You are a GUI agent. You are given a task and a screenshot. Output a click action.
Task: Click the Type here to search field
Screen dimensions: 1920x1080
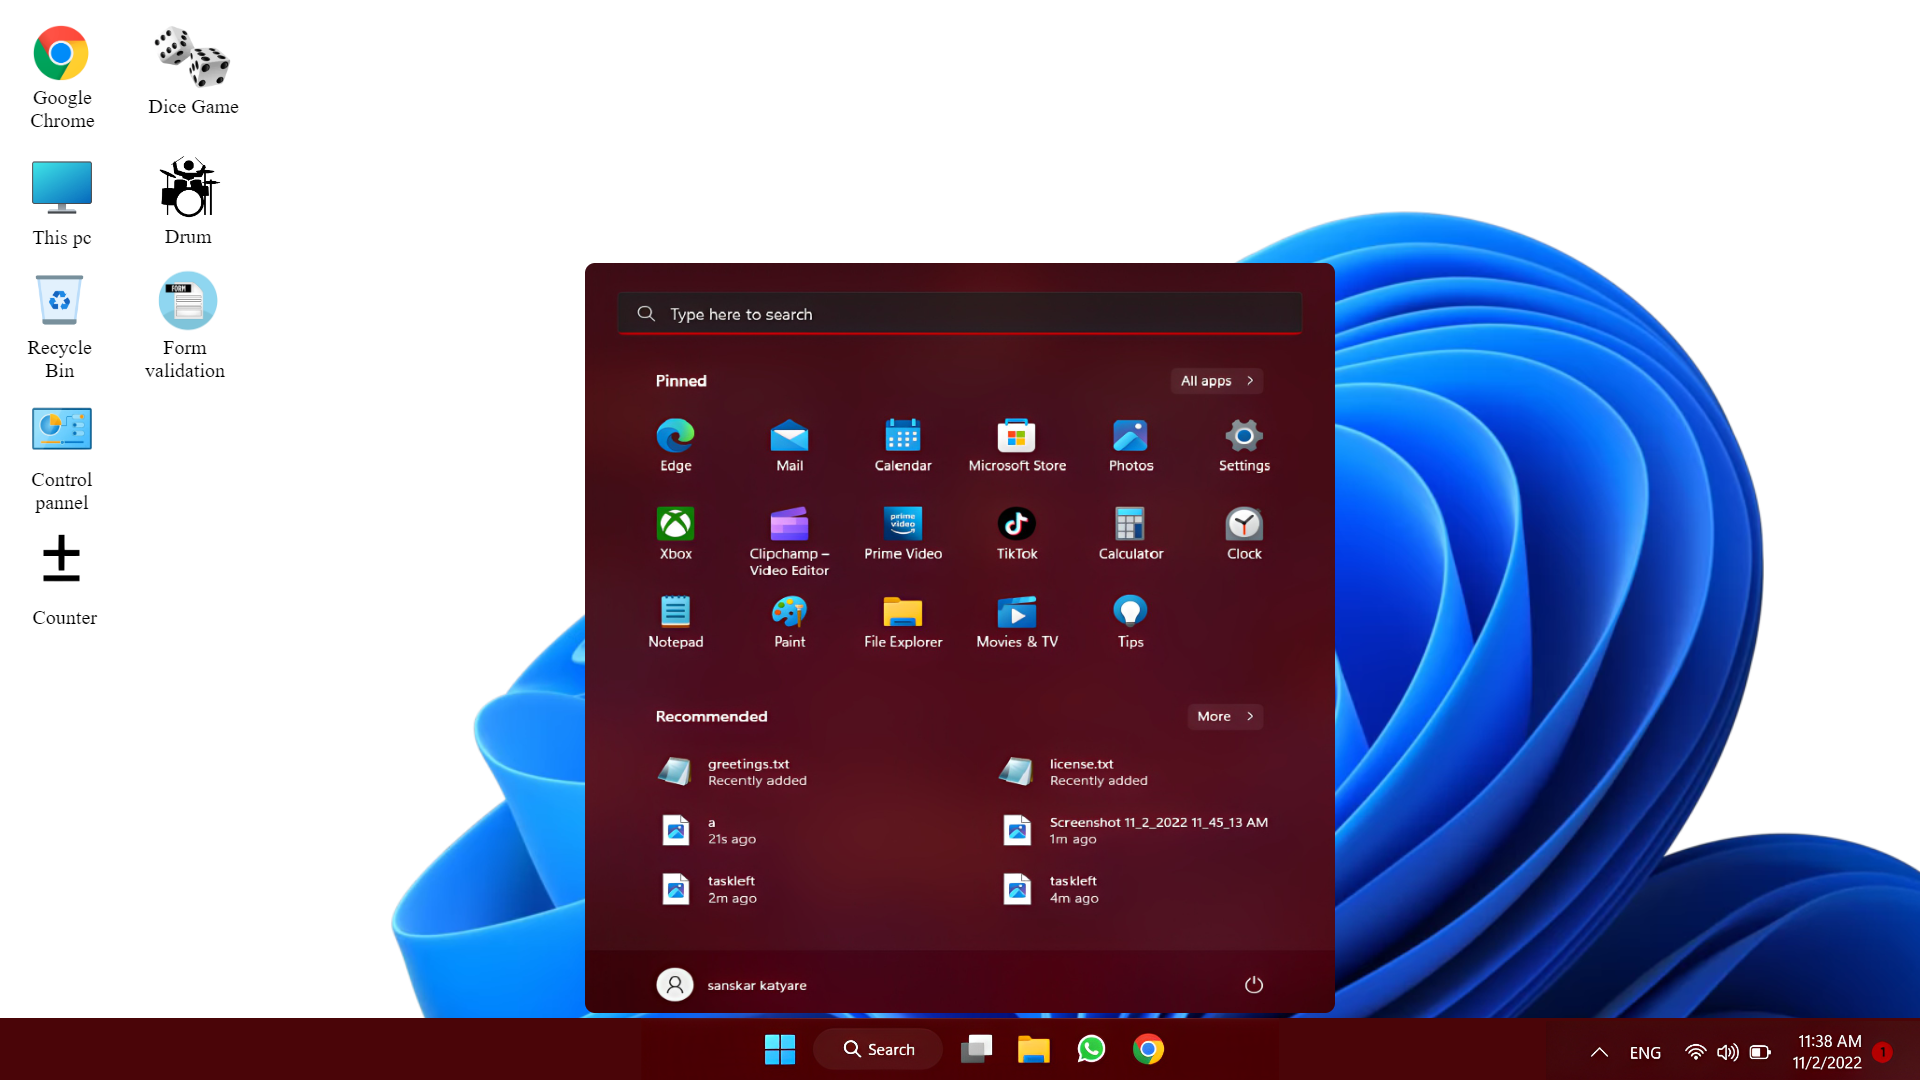(959, 313)
